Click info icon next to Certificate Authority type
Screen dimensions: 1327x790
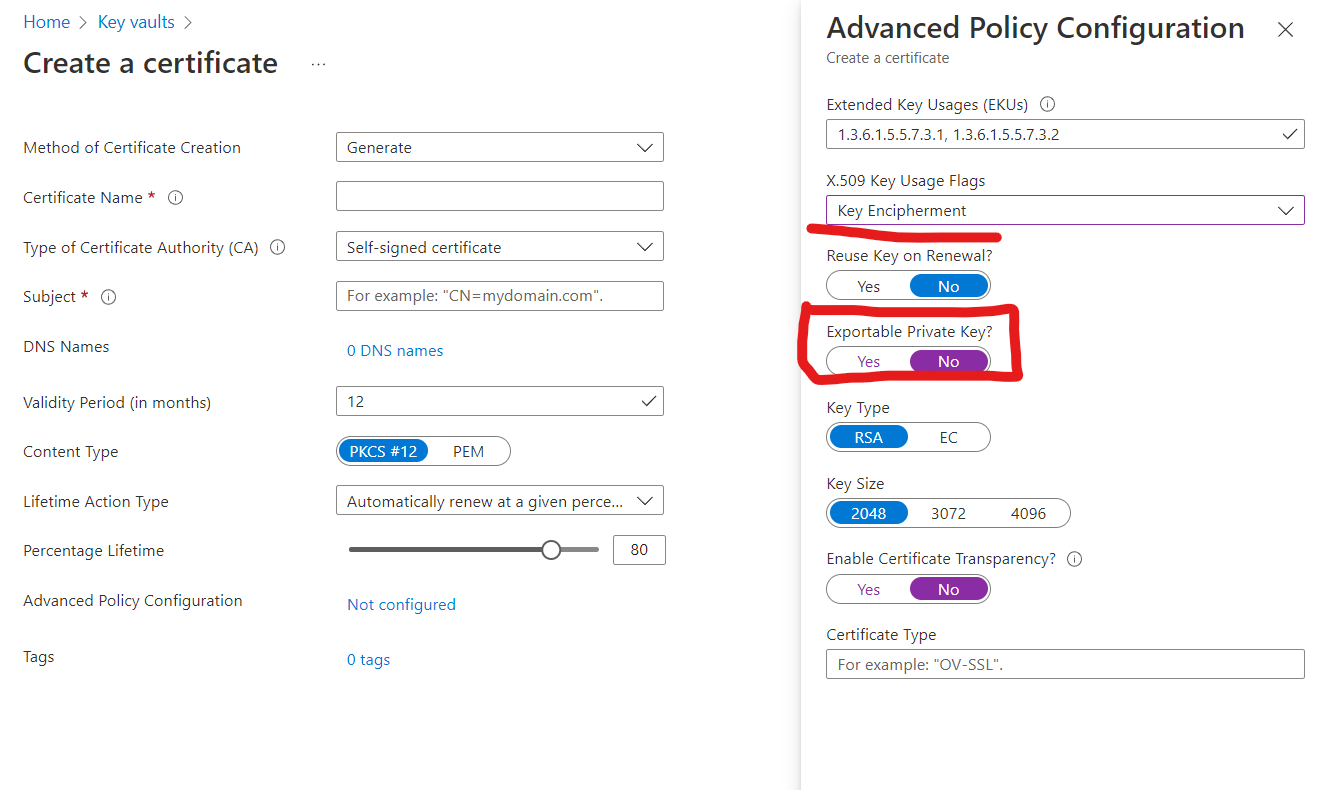point(278,247)
